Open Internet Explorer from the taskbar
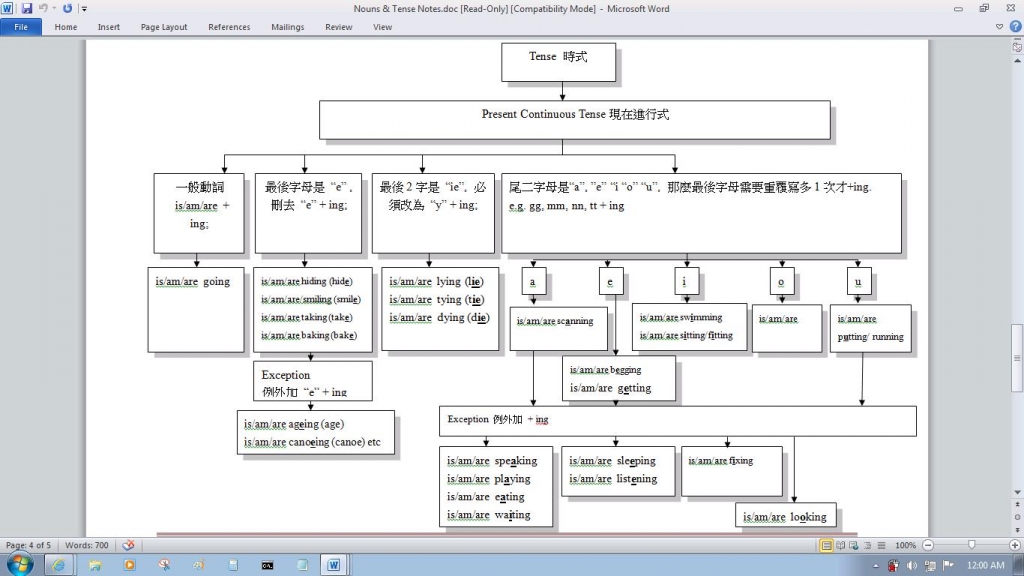Viewport: 1024px width, 576px height. [57, 565]
